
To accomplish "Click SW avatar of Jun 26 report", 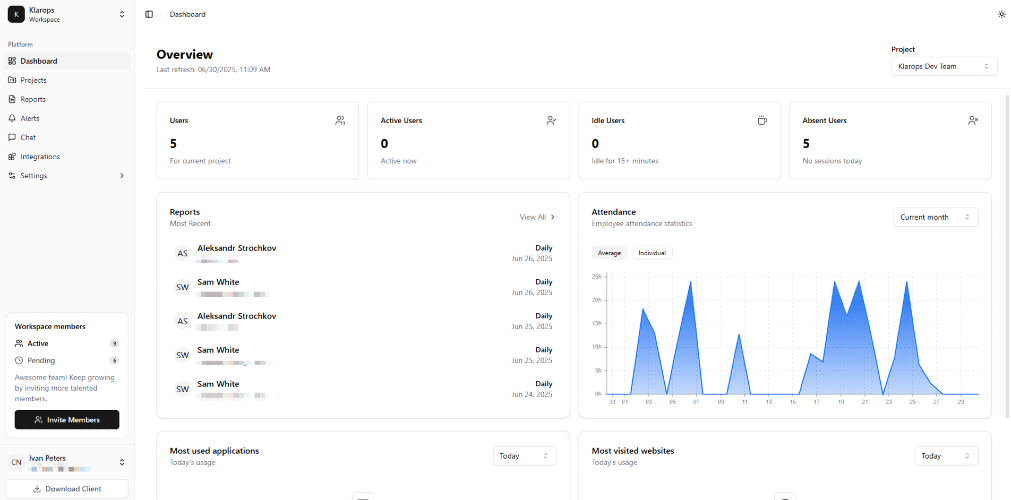I will click(x=182, y=287).
